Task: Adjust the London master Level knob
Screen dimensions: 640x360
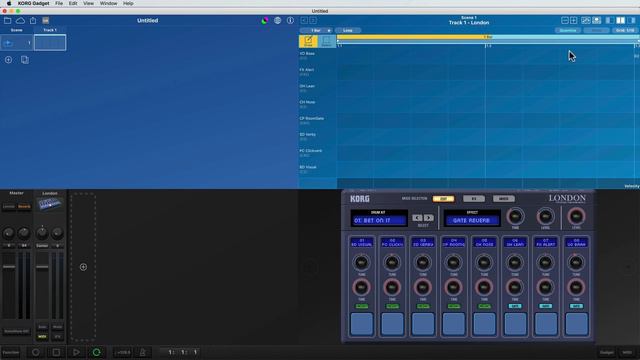Action: 576,216
